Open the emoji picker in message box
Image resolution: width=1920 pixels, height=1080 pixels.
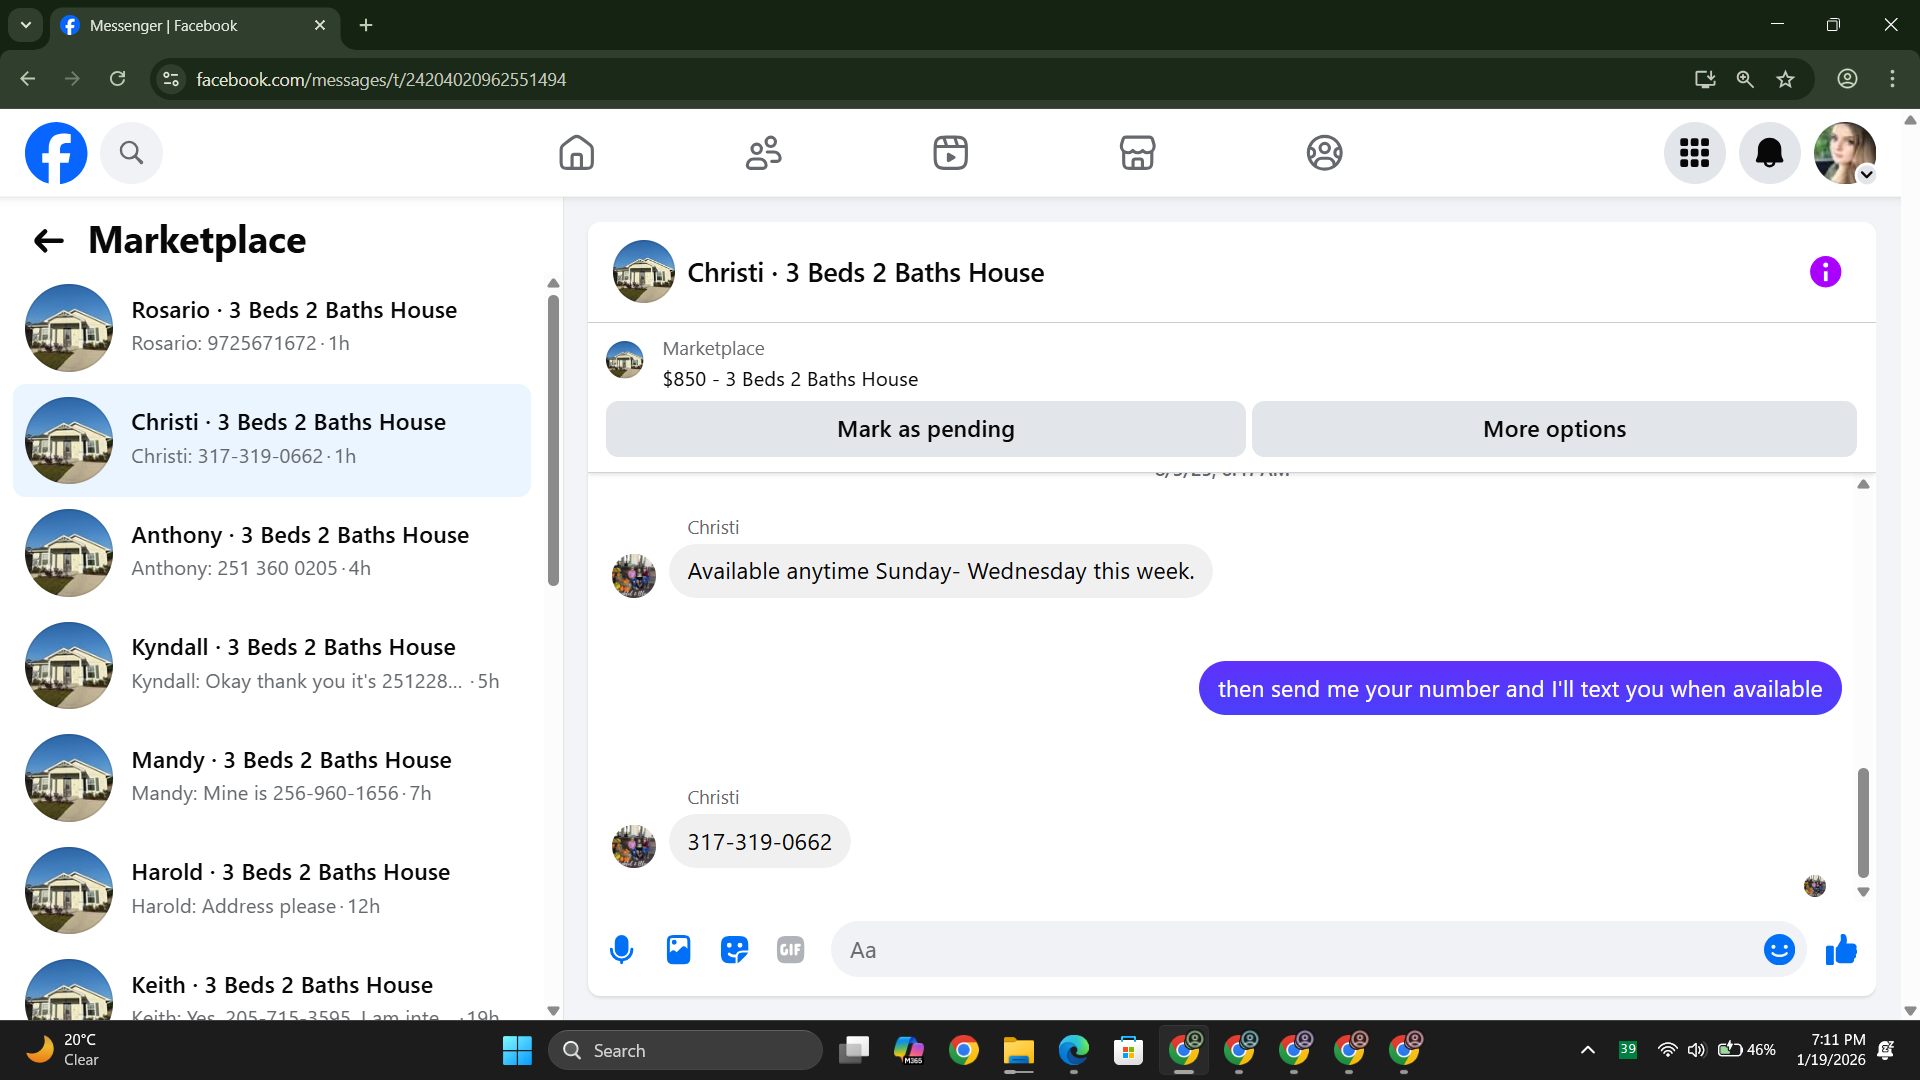(1778, 950)
